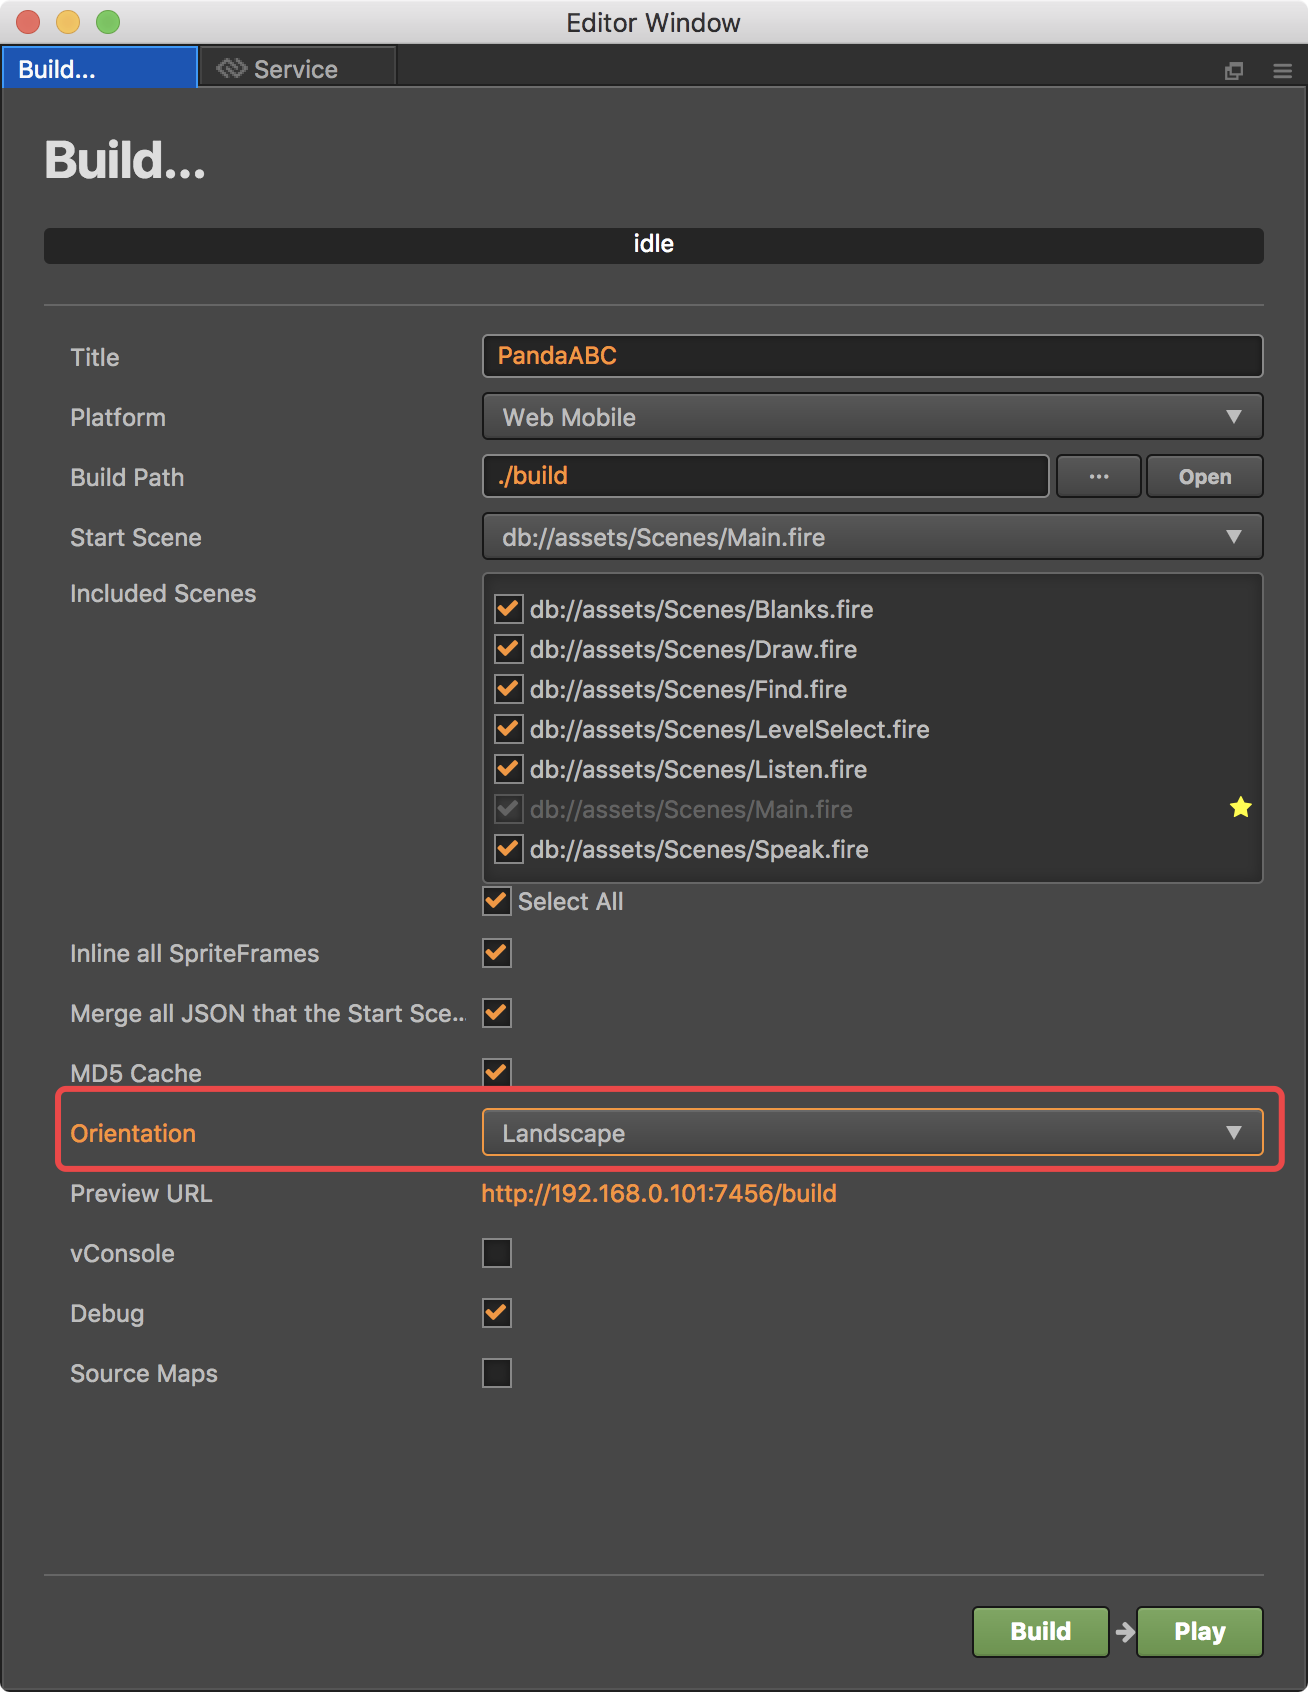Screen dimensions: 1308x1692
Task: Expand the Orientation dropdown
Action: click(872, 1133)
